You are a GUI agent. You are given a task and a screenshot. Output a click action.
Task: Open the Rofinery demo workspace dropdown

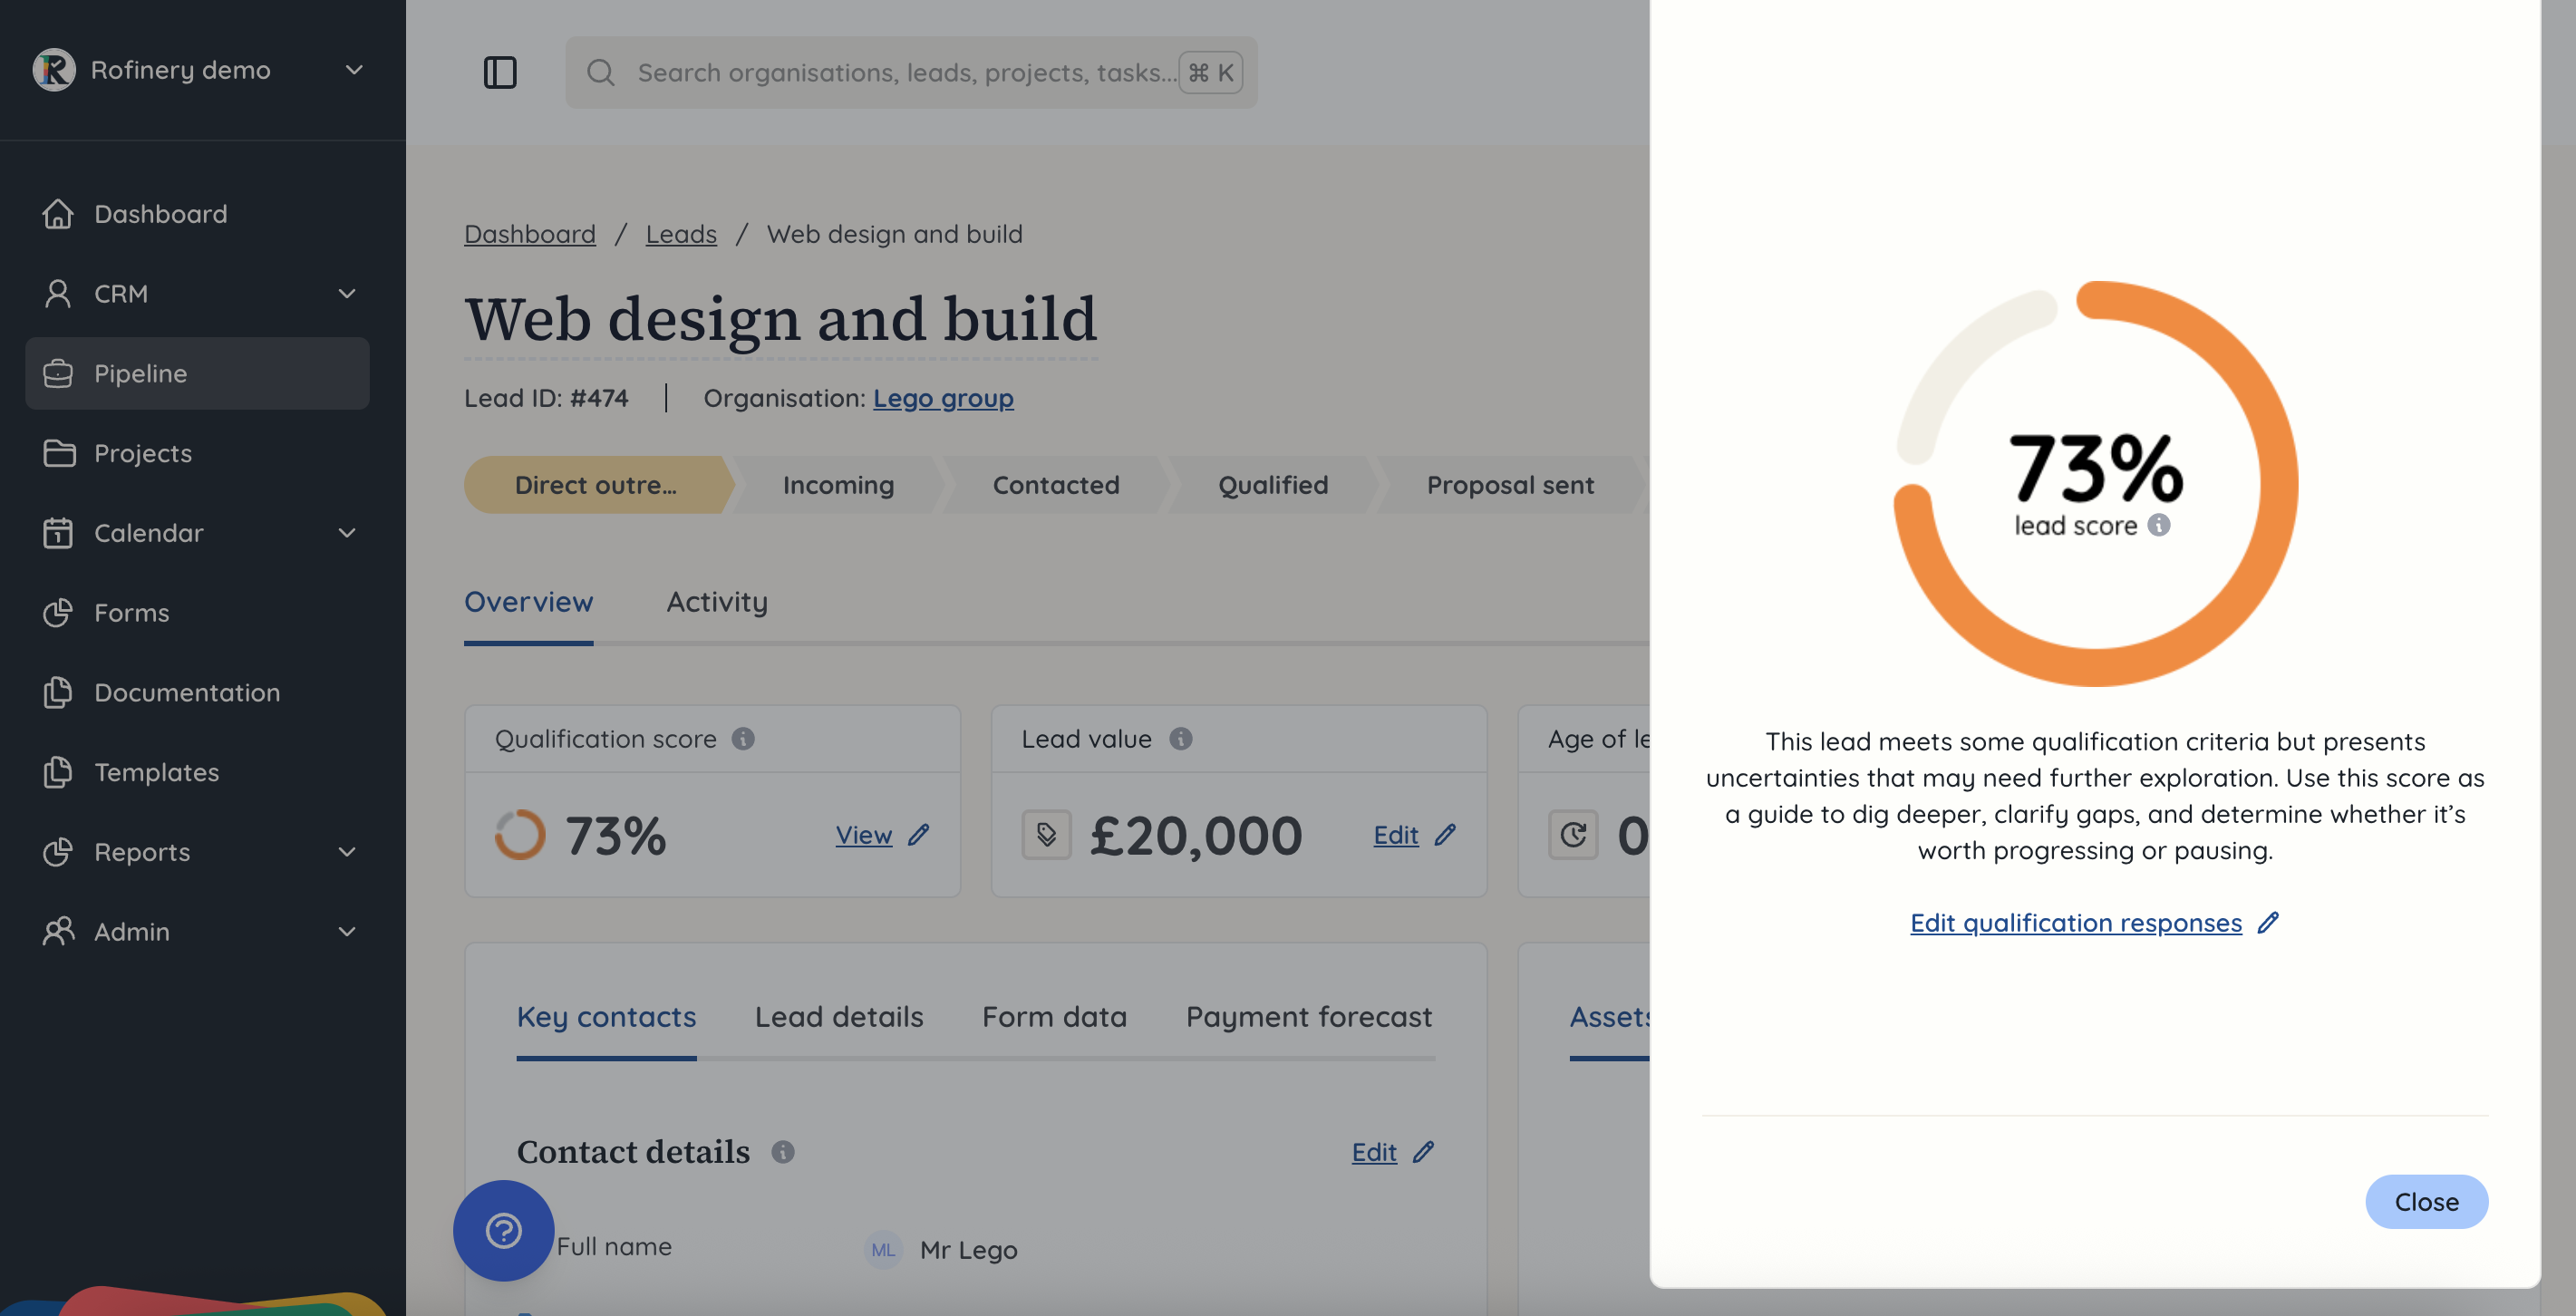pyautogui.click(x=354, y=70)
